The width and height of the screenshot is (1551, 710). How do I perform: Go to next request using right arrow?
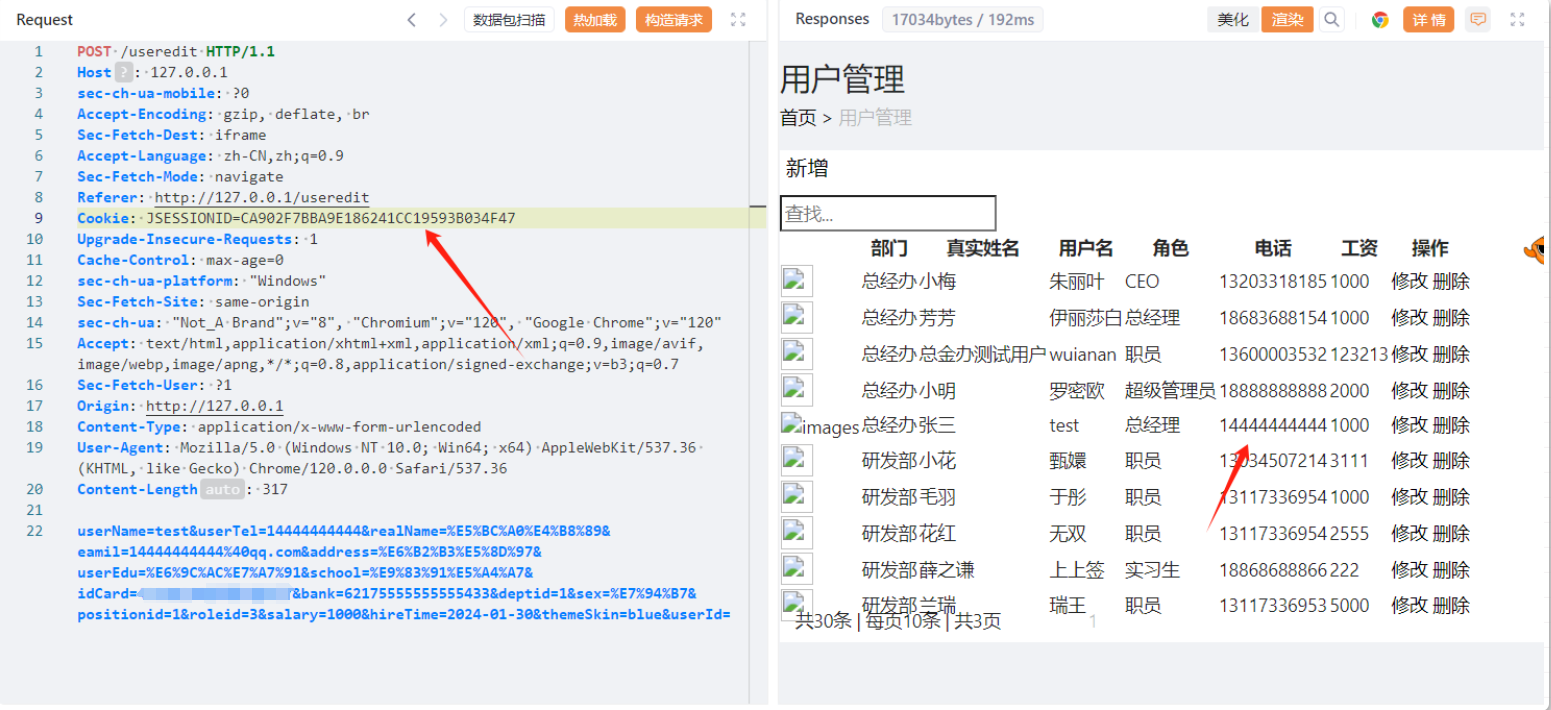(443, 20)
